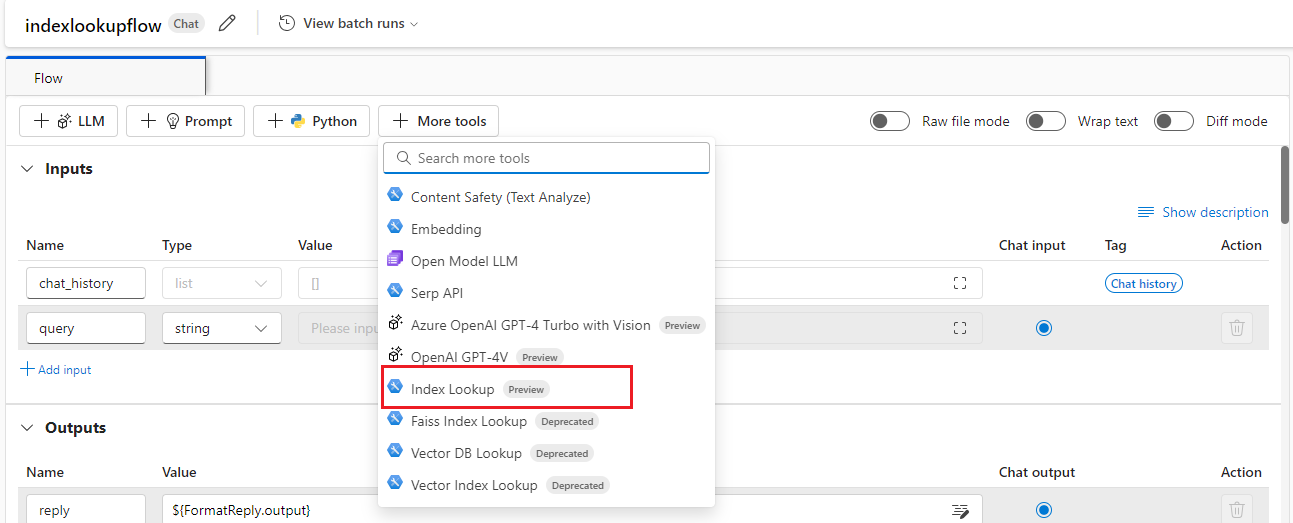
Task: Click the Azure OpenAI GPT-4 Turbo with Vision icon
Action: pos(395,324)
